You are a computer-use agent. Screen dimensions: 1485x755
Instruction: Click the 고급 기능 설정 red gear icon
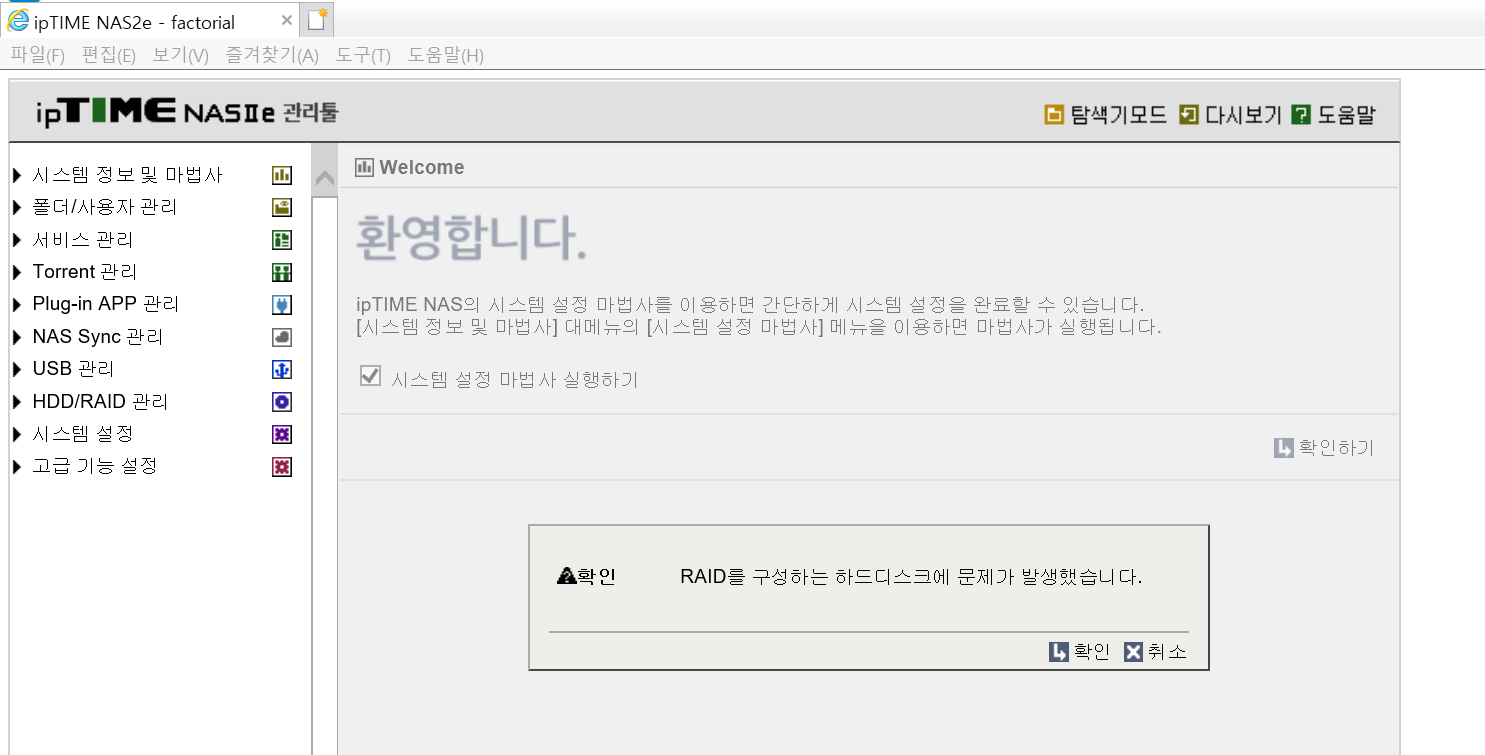click(x=282, y=466)
